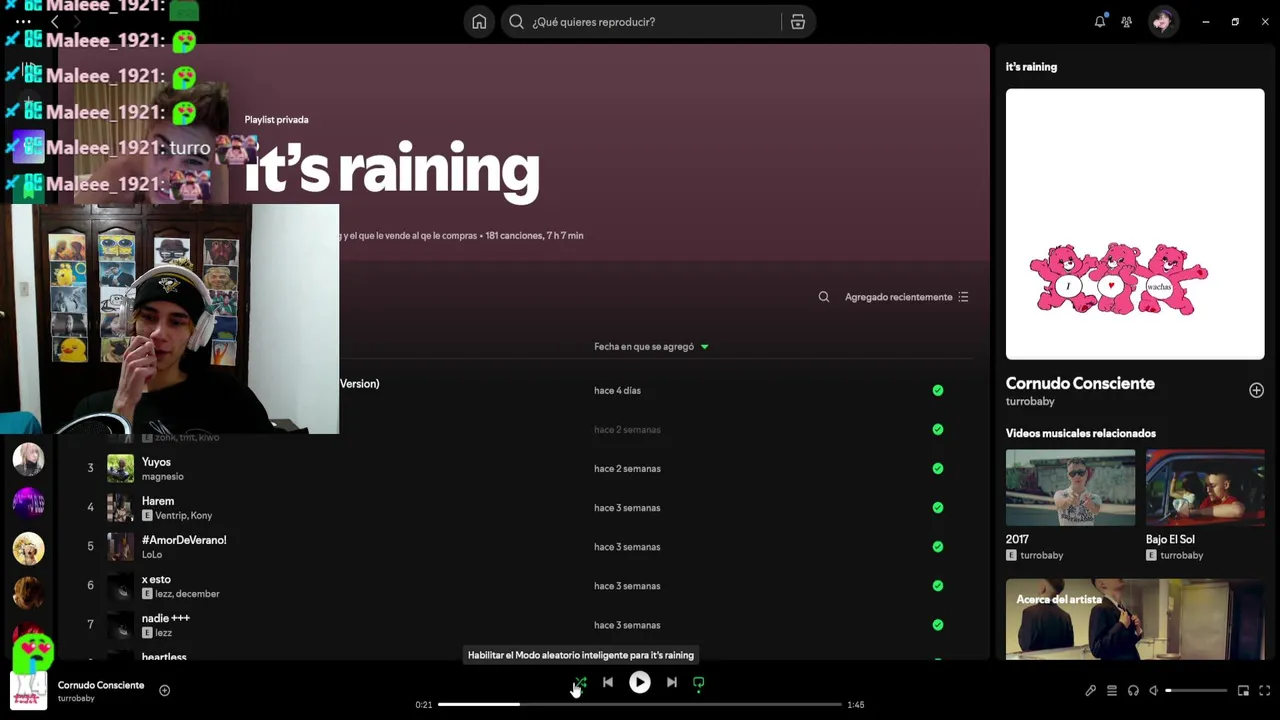Screen dimensions: 1280x720
Task: Click the now playing cover thumbnail
Action: (x=28, y=690)
